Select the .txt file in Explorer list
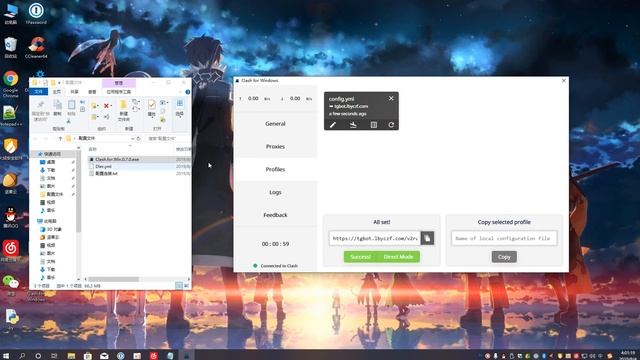The width and height of the screenshot is (640, 360). pyautogui.click(x=107, y=173)
